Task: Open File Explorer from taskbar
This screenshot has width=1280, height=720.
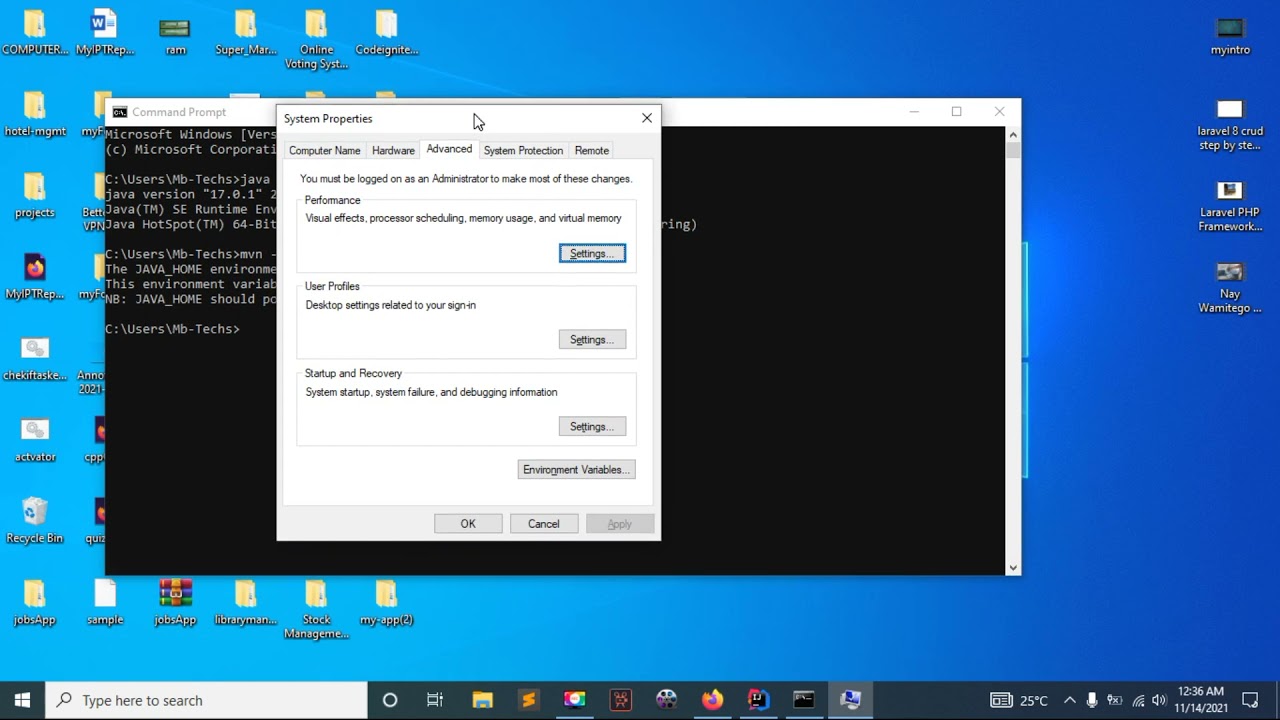Action: pyautogui.click(x=482, y=700)
